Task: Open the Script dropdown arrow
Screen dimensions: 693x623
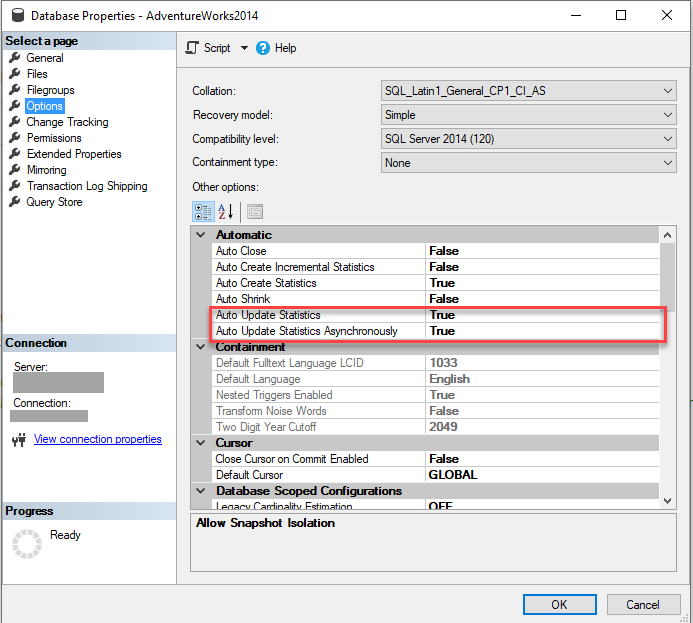Action: 244,48
